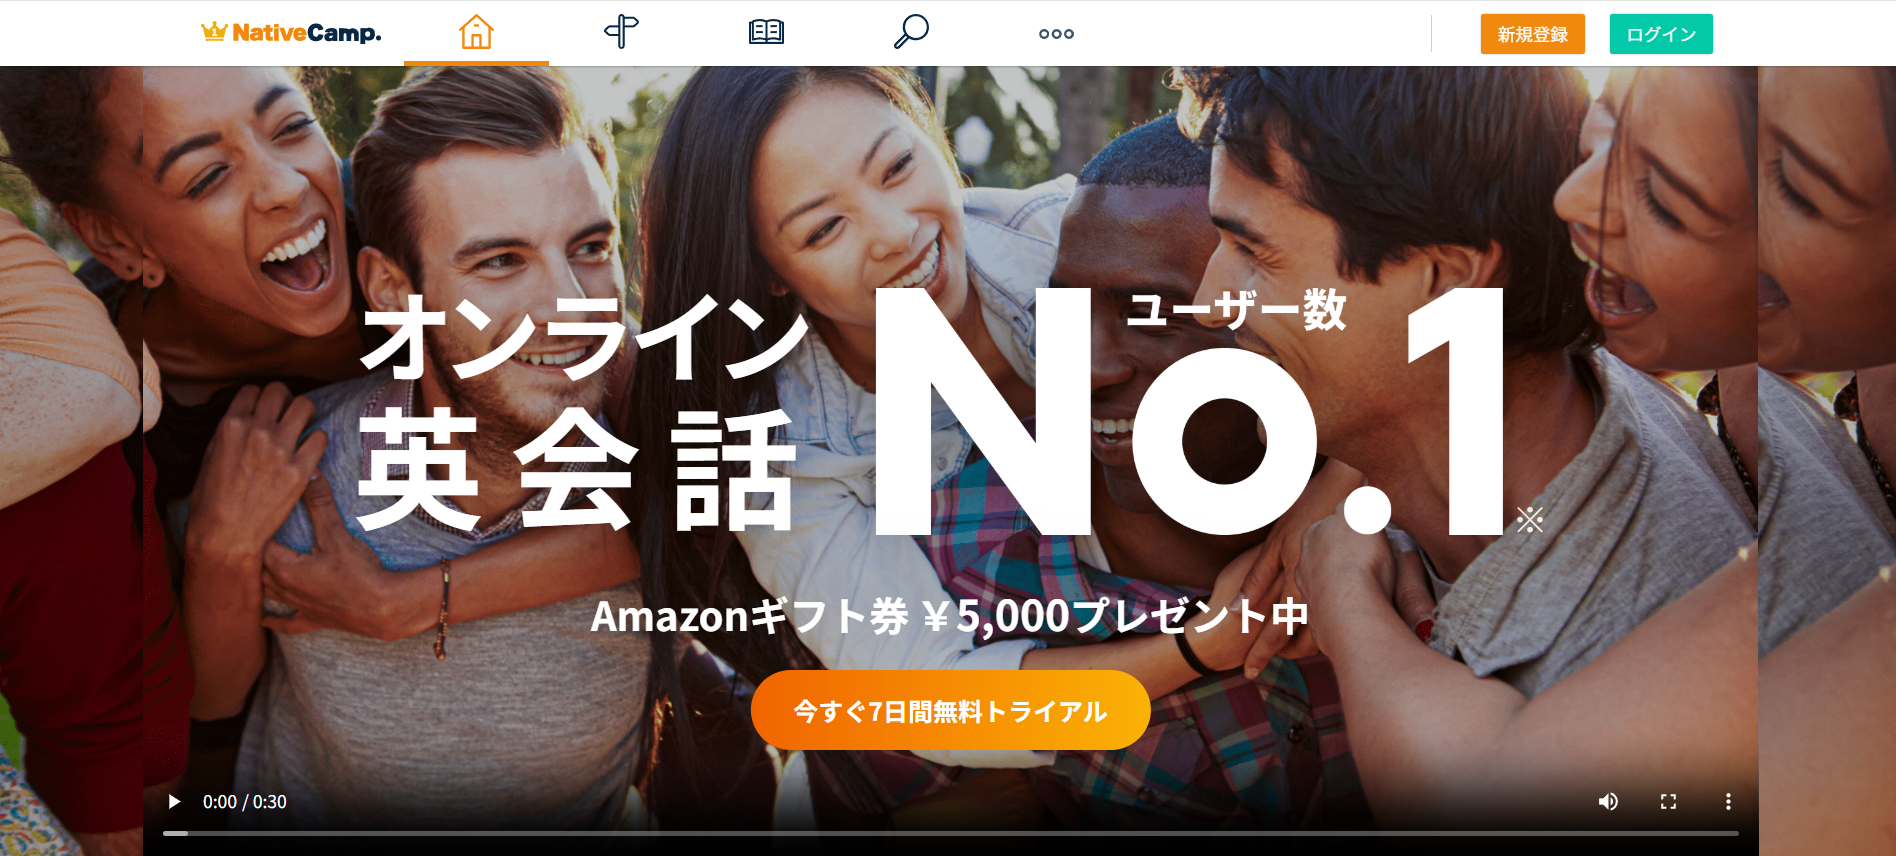Open the video's three-dot options menu

[1728, 802]
